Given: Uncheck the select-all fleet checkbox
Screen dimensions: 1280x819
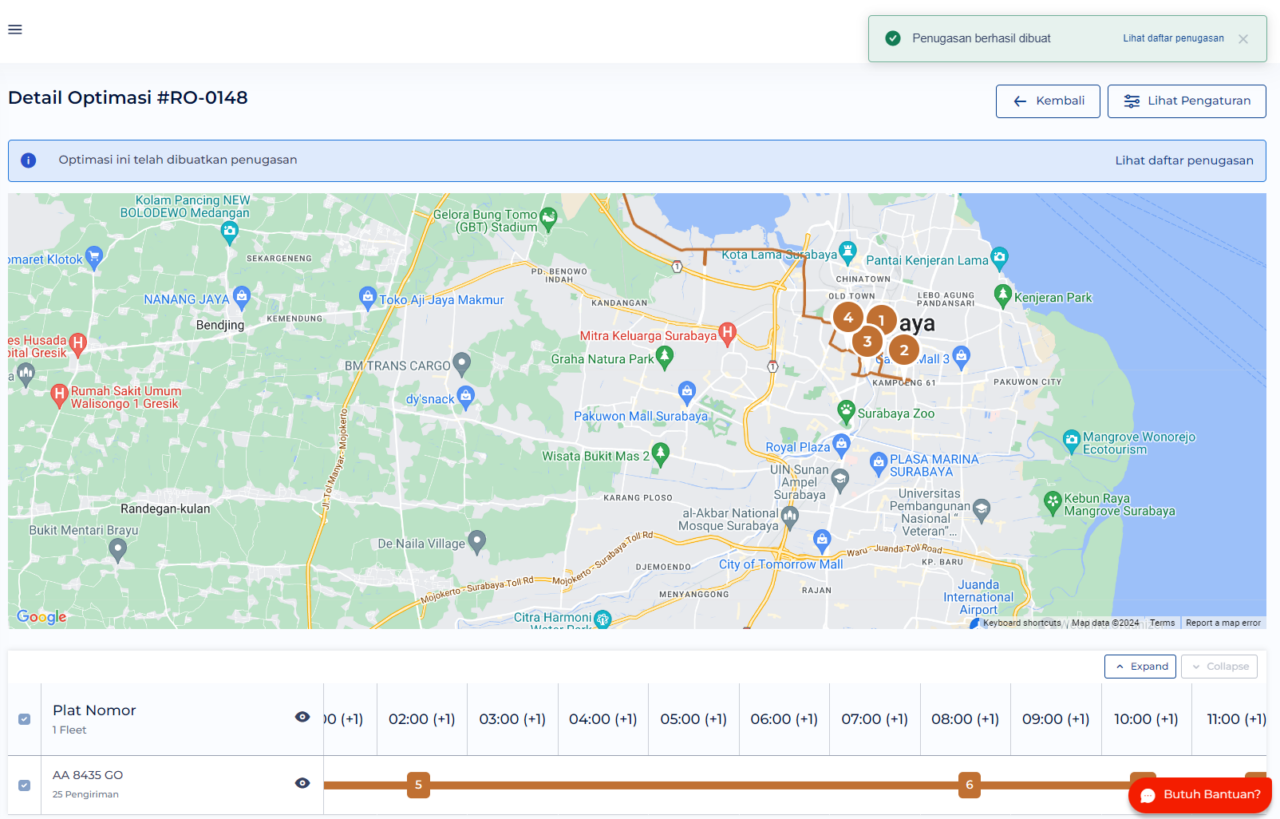Looking at the screenshot, I should (x=23, y=719).
